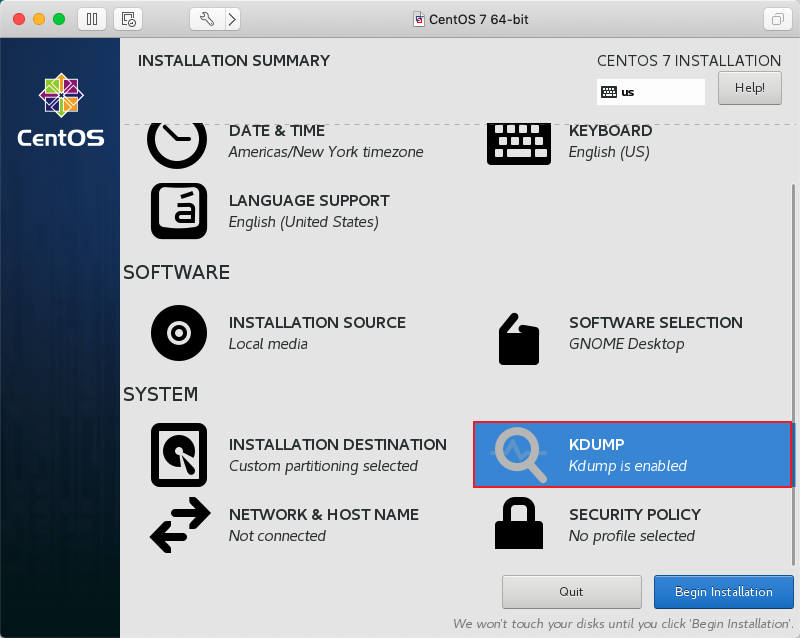Take a VM snapshot from toolbar
800x638 pixels.
128,19
